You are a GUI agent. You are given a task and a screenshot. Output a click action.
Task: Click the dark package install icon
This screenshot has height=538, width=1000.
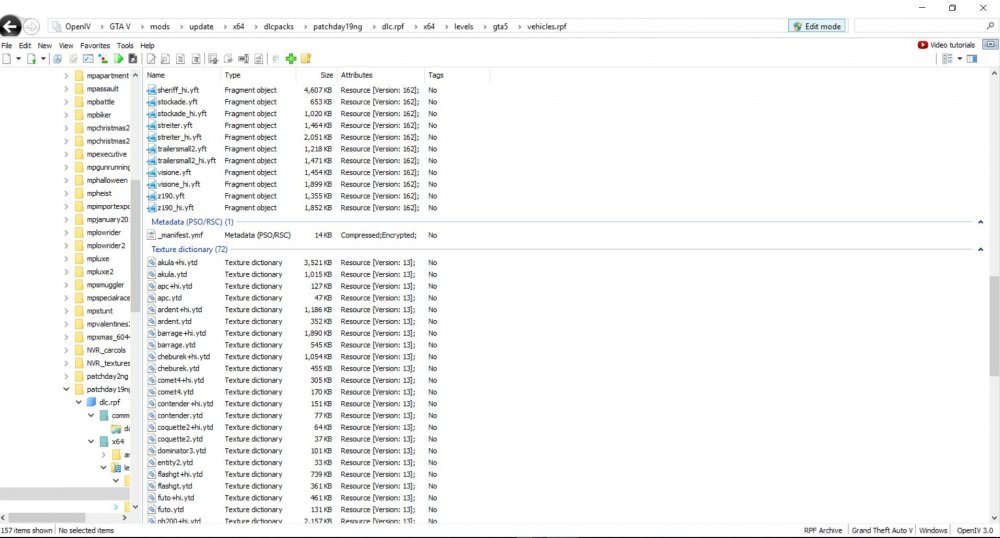coord(133,59)
